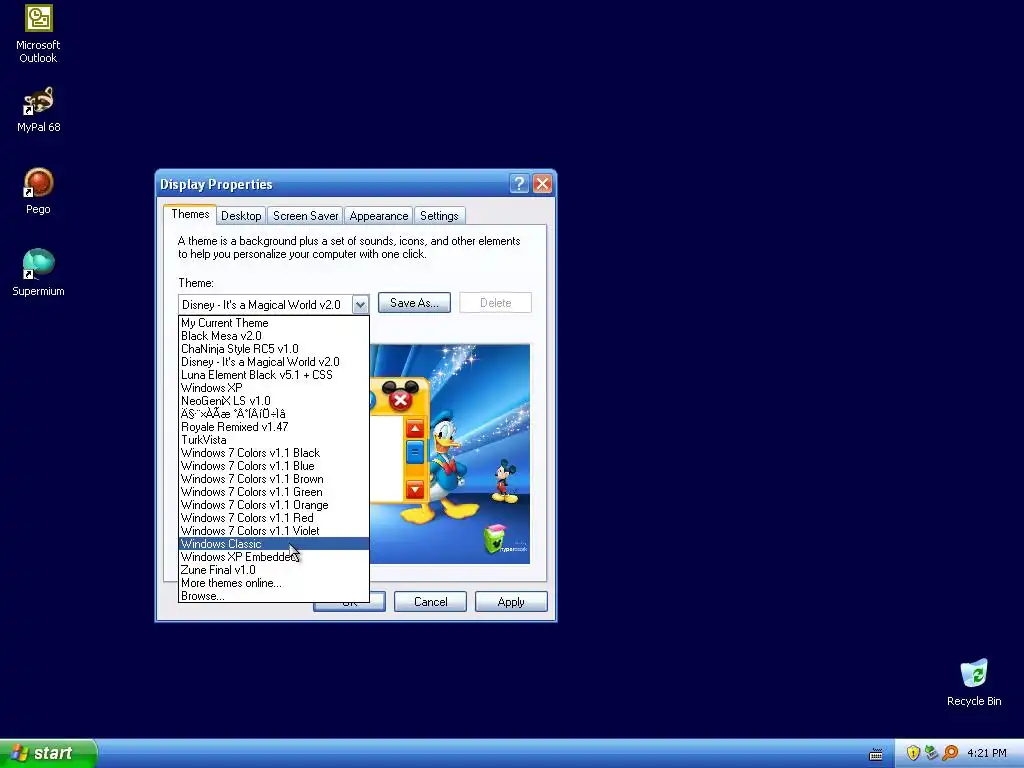Collapse the Theme dropdown arrow

(360, 304)
